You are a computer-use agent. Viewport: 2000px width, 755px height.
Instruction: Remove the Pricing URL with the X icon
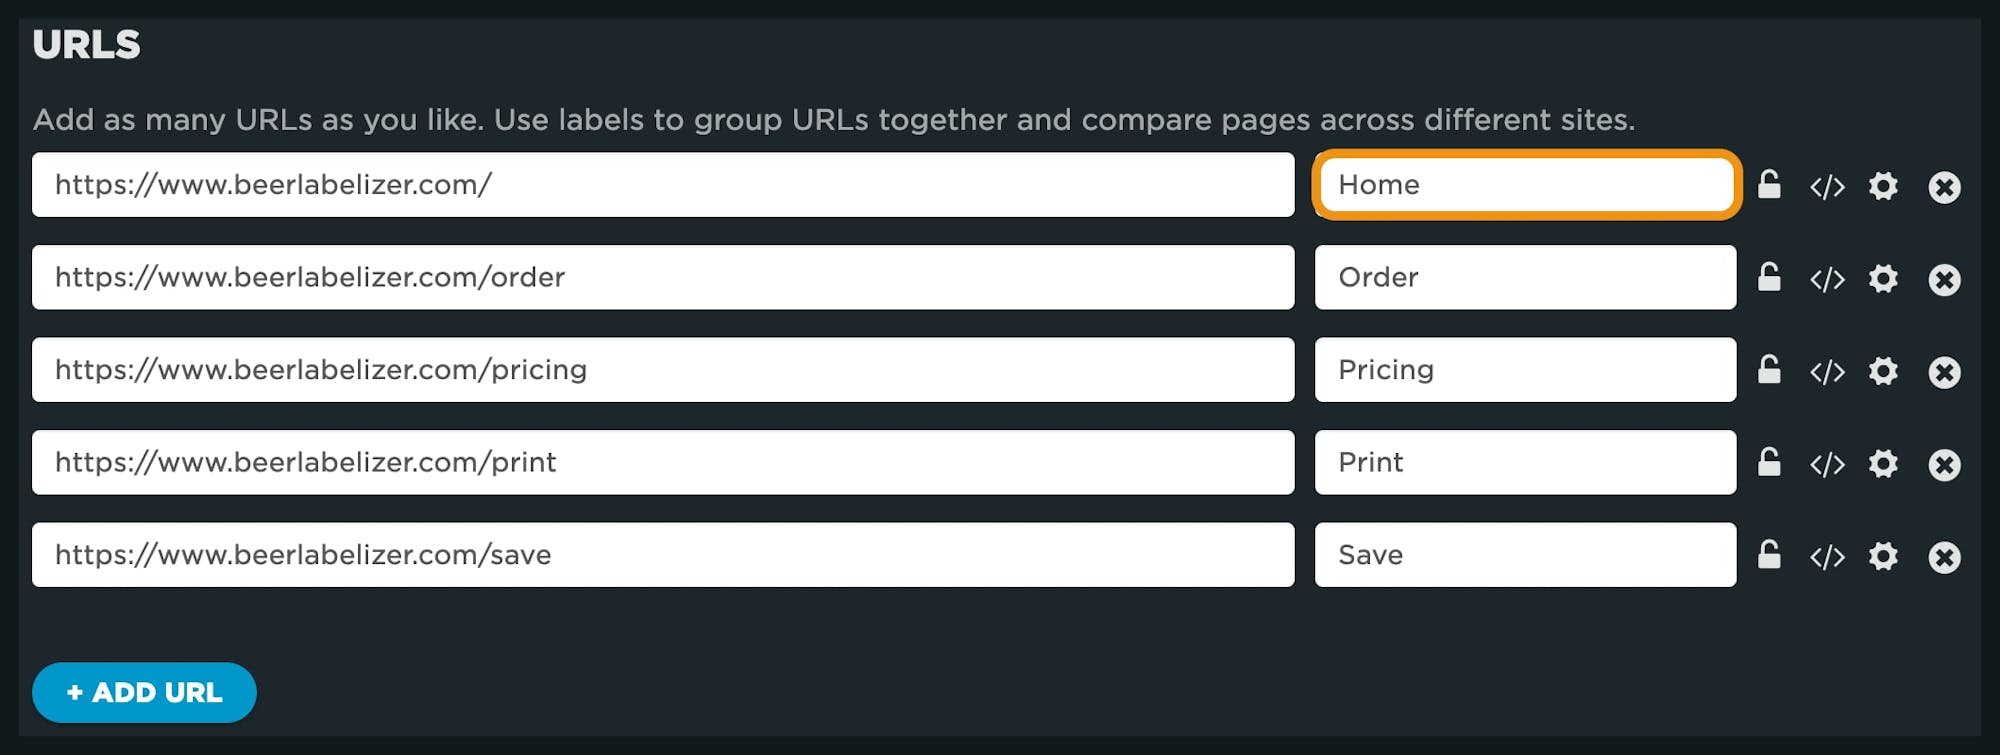tap(1945, 370)
